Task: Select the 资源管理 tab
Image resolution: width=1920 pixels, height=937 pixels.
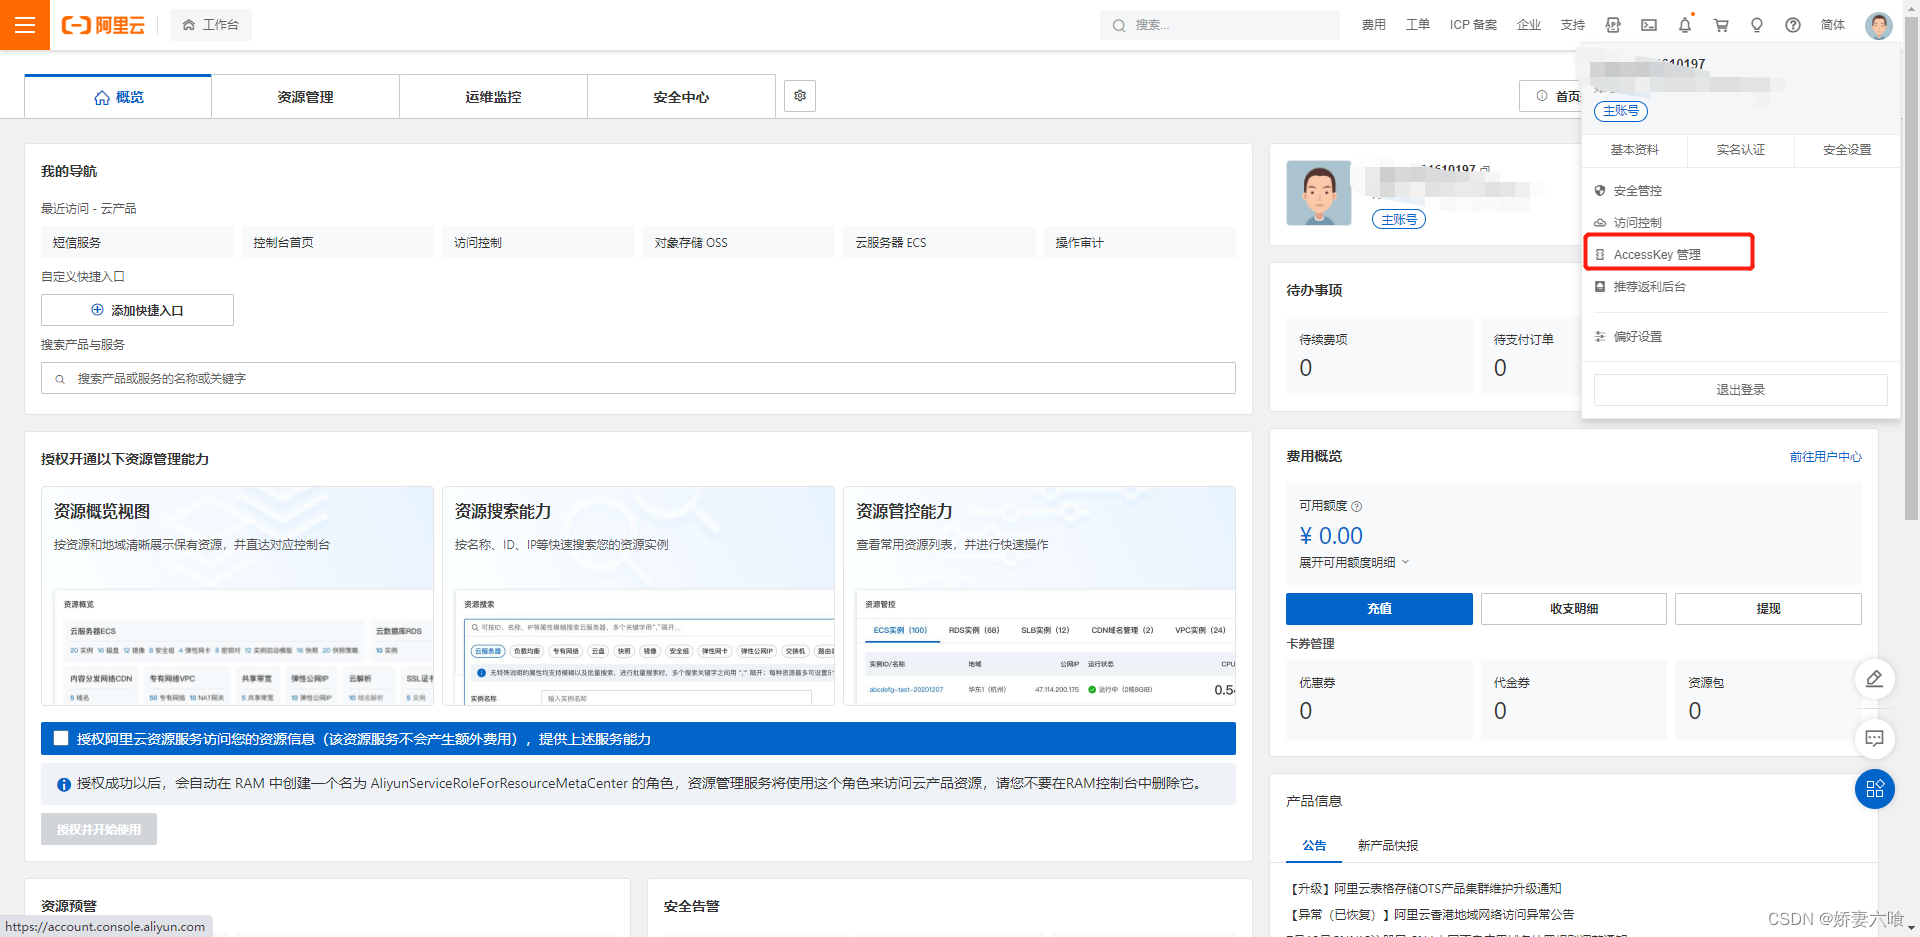Action: pyautogui.click(x=305, y=97)
